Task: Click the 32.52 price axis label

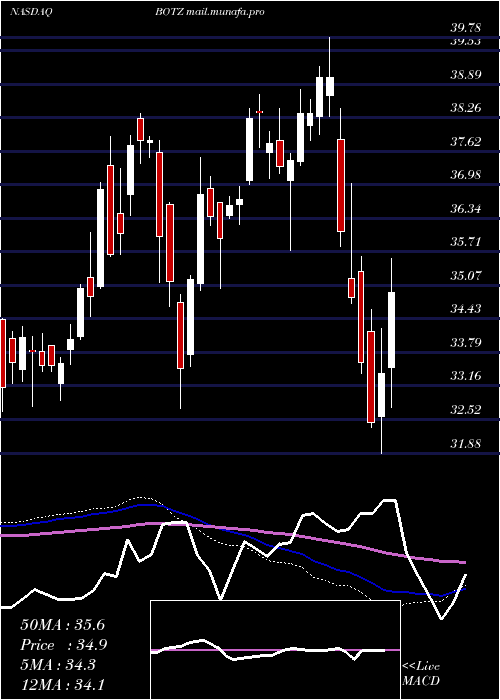Action: coord(466,409)
